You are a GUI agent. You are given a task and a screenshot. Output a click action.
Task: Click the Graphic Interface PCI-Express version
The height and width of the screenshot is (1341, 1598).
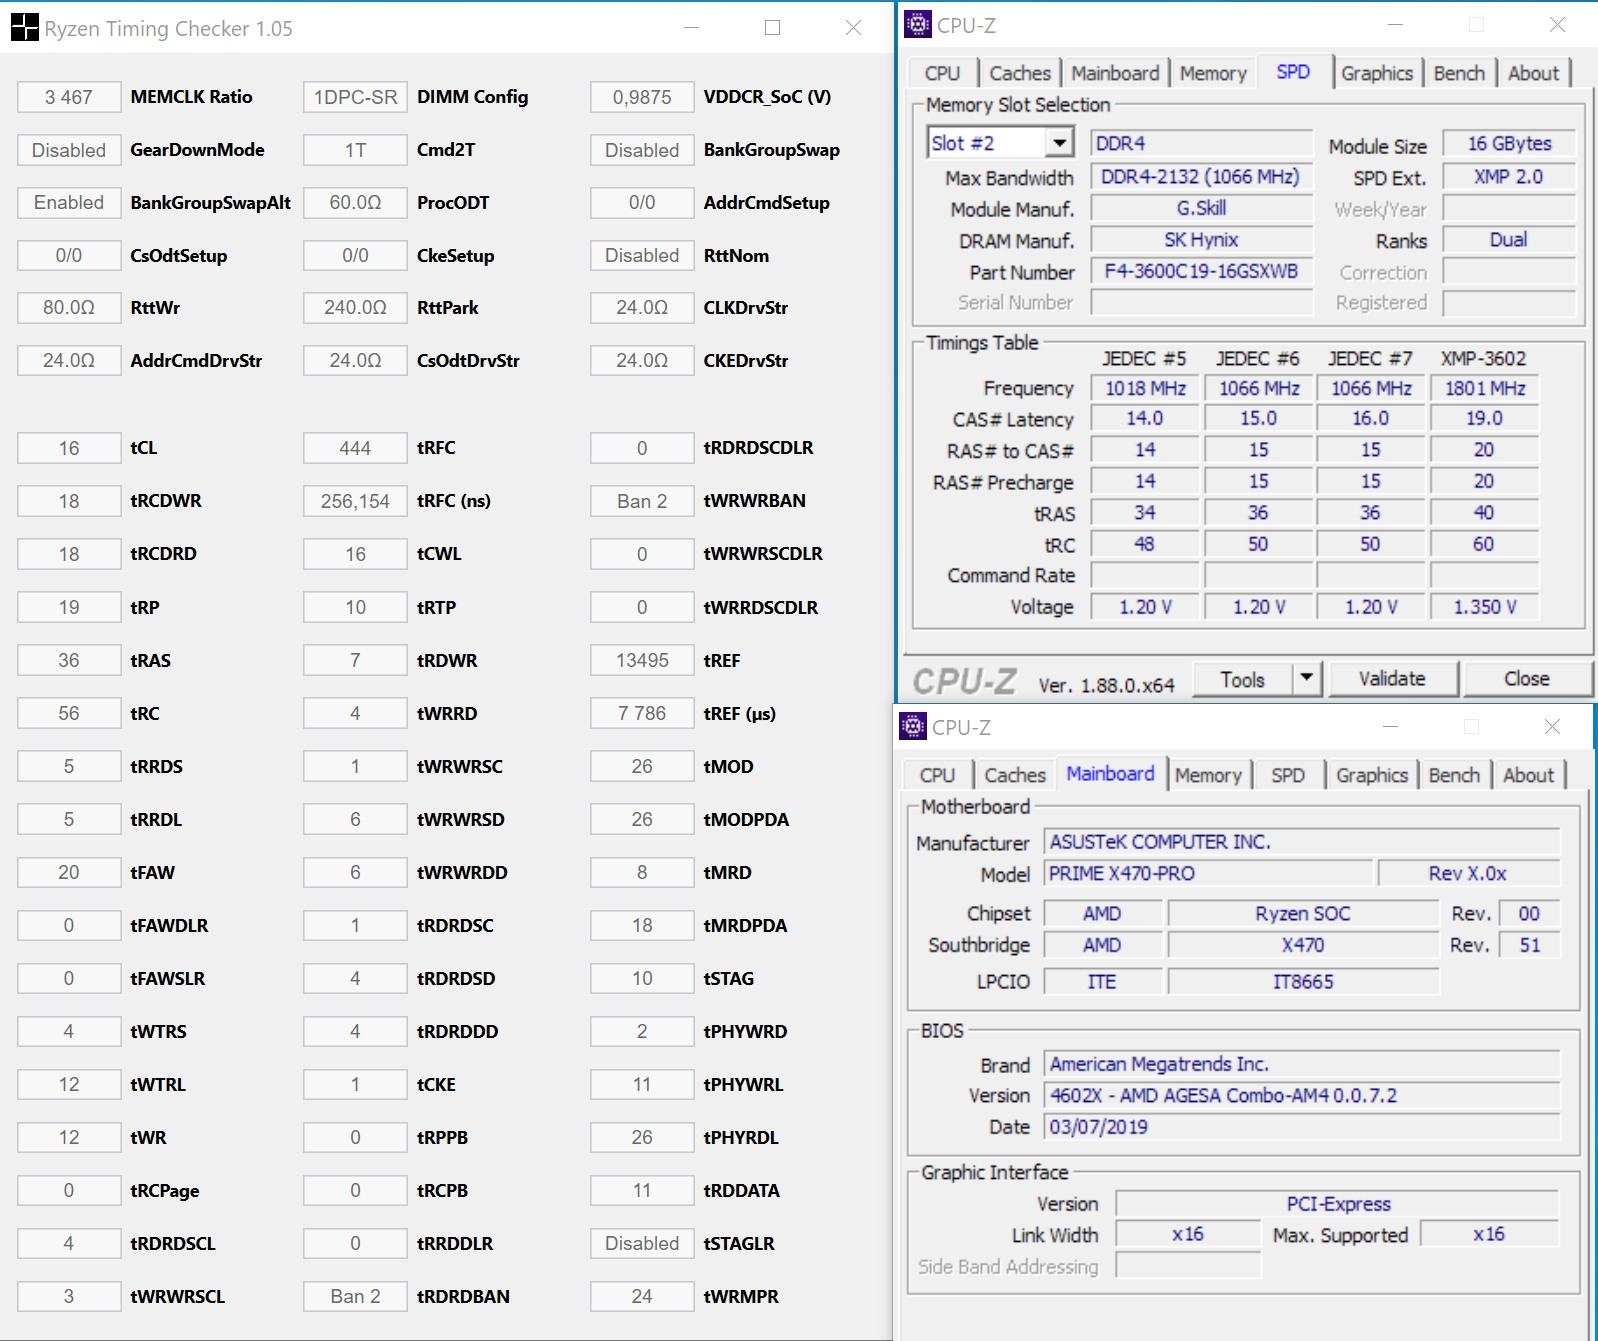pyautogui.click(x=1338, y=1204)
